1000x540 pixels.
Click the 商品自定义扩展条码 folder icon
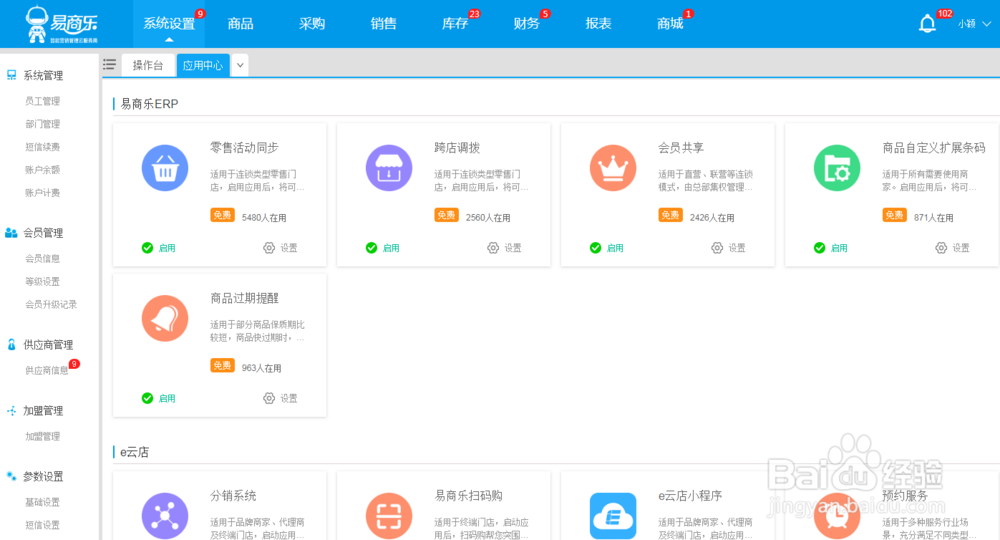coord(837,168)
